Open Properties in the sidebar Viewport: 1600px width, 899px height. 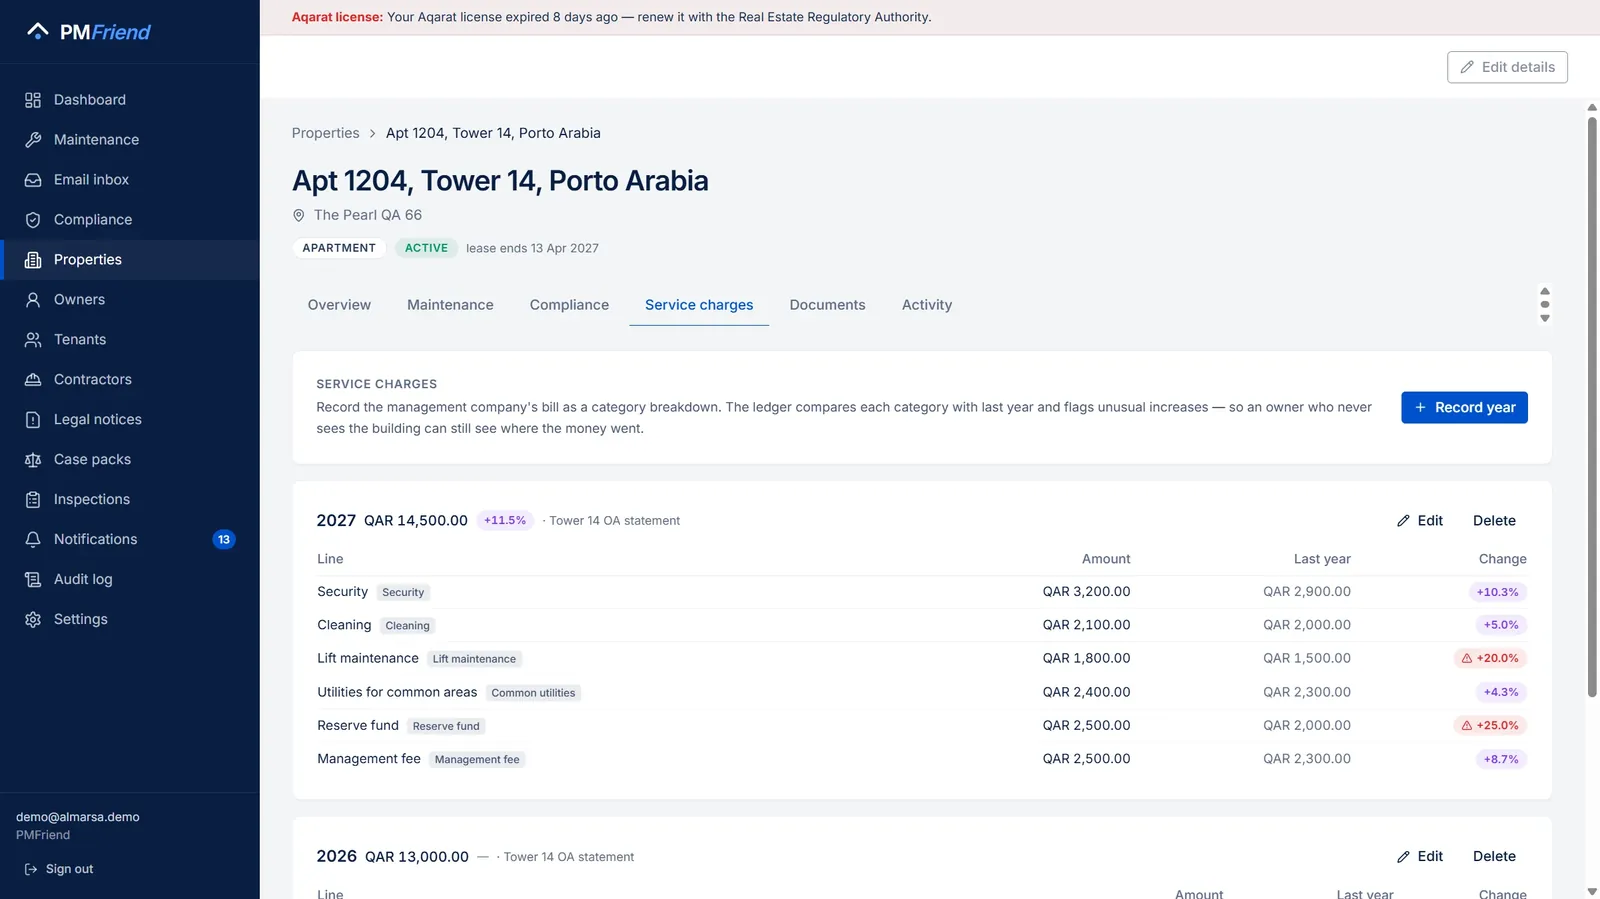point(130,260)
